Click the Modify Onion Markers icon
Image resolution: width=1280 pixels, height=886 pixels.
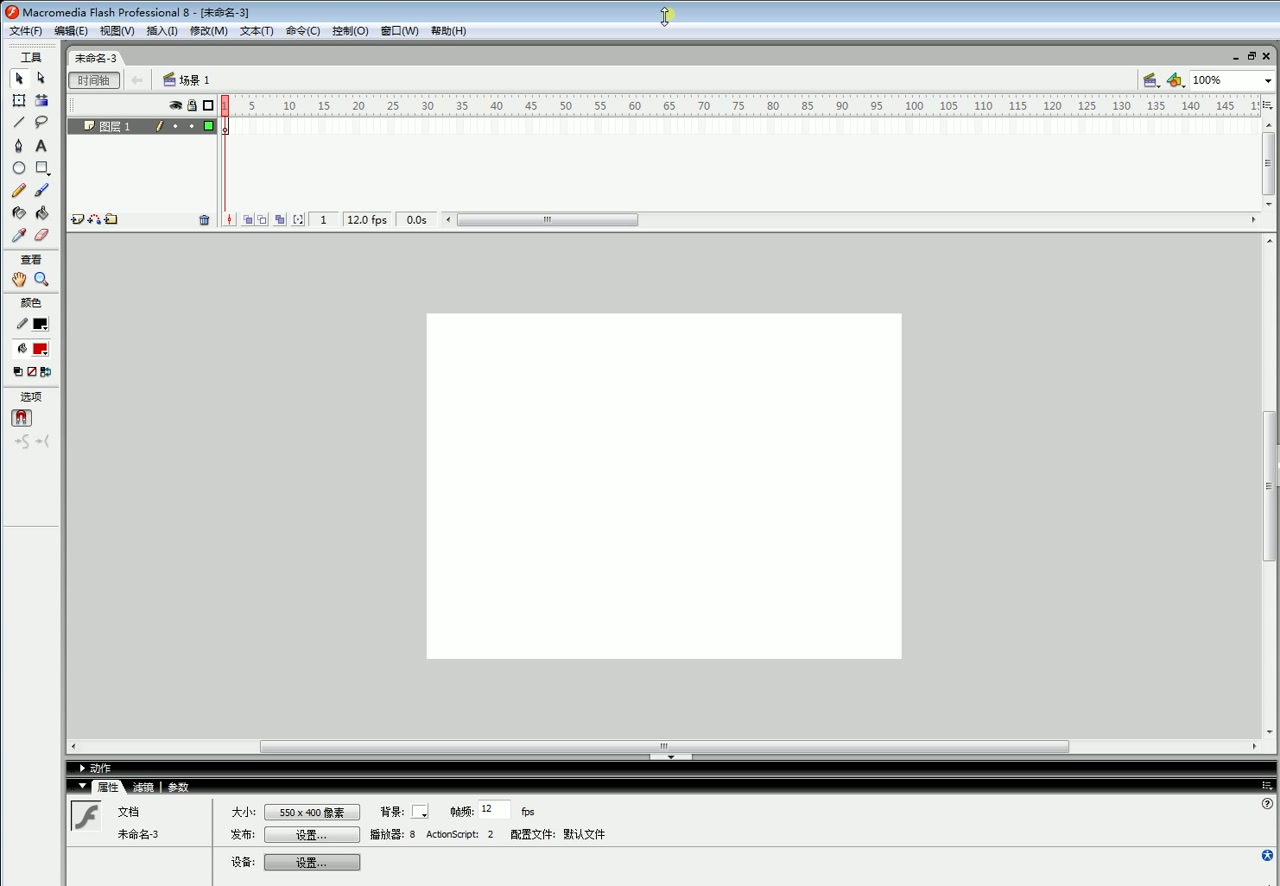coord(298,220)
